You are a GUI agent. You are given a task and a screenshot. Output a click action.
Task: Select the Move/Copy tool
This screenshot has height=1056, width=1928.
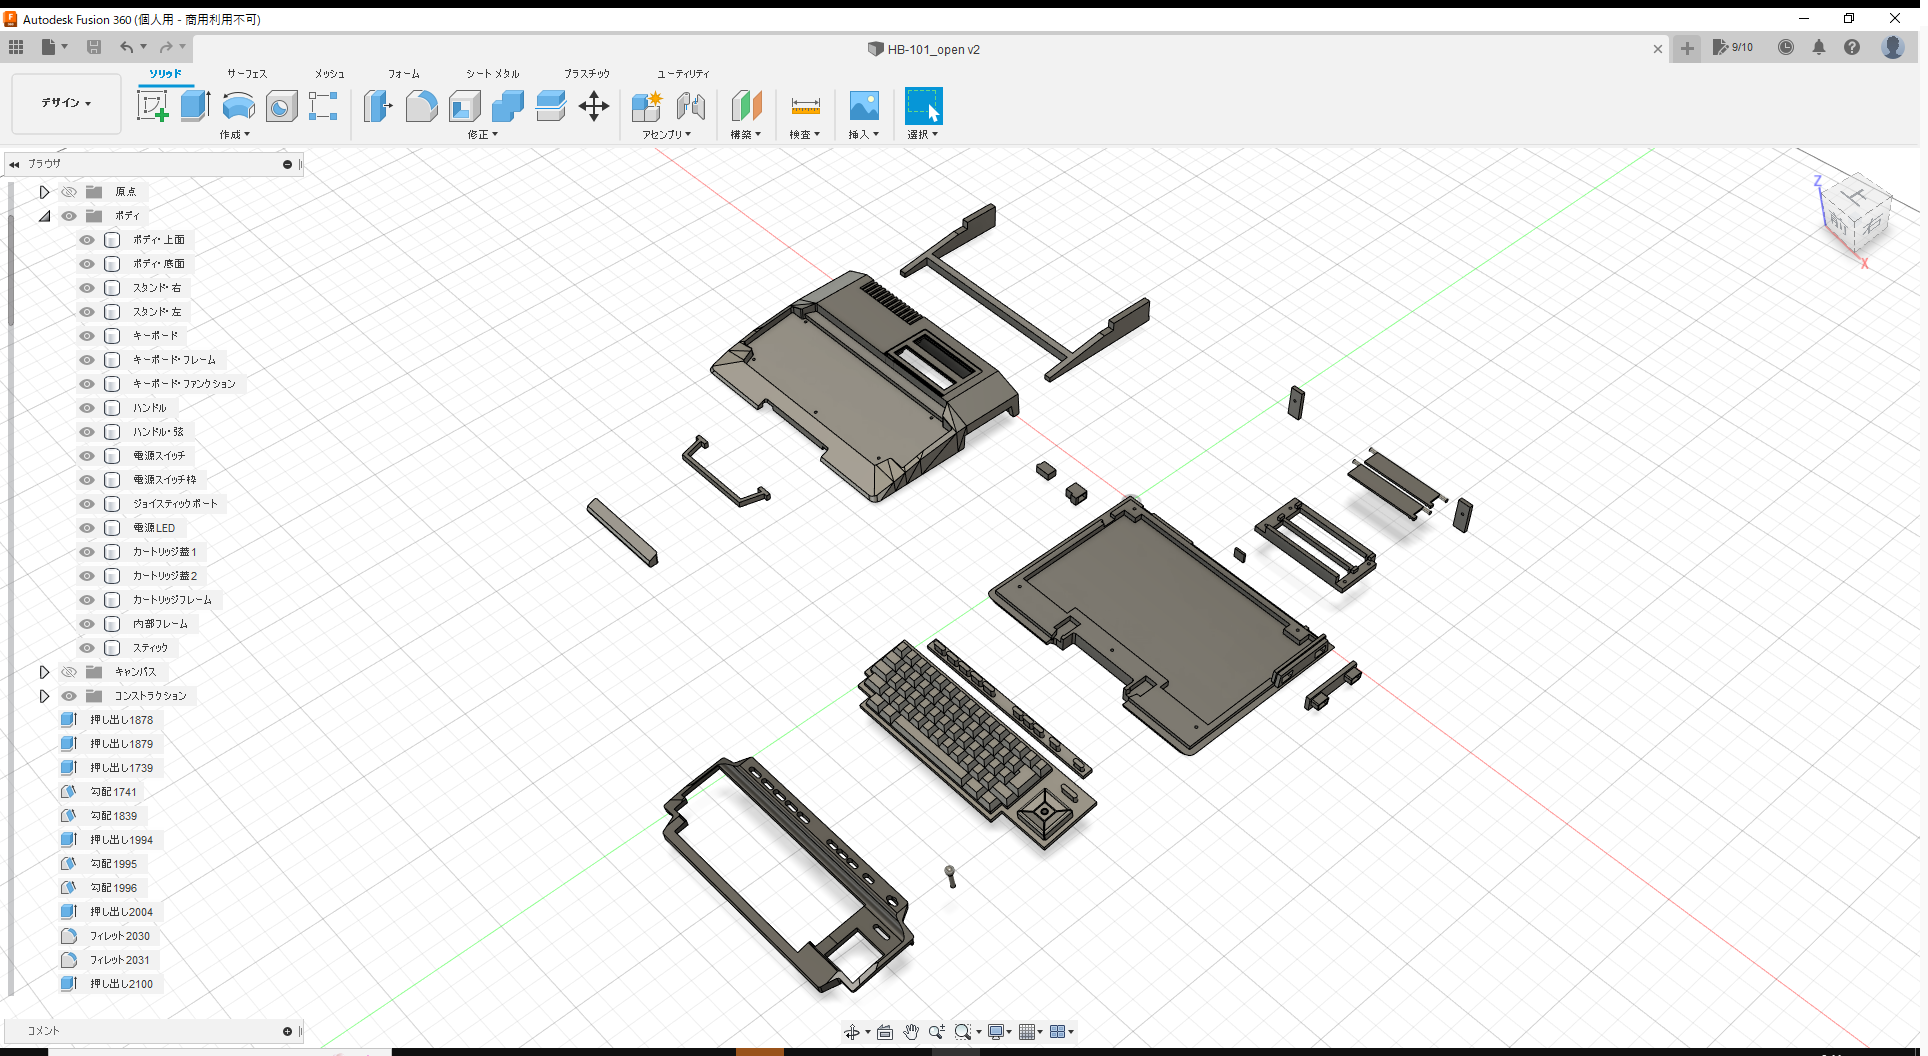(x=594, y=106)
